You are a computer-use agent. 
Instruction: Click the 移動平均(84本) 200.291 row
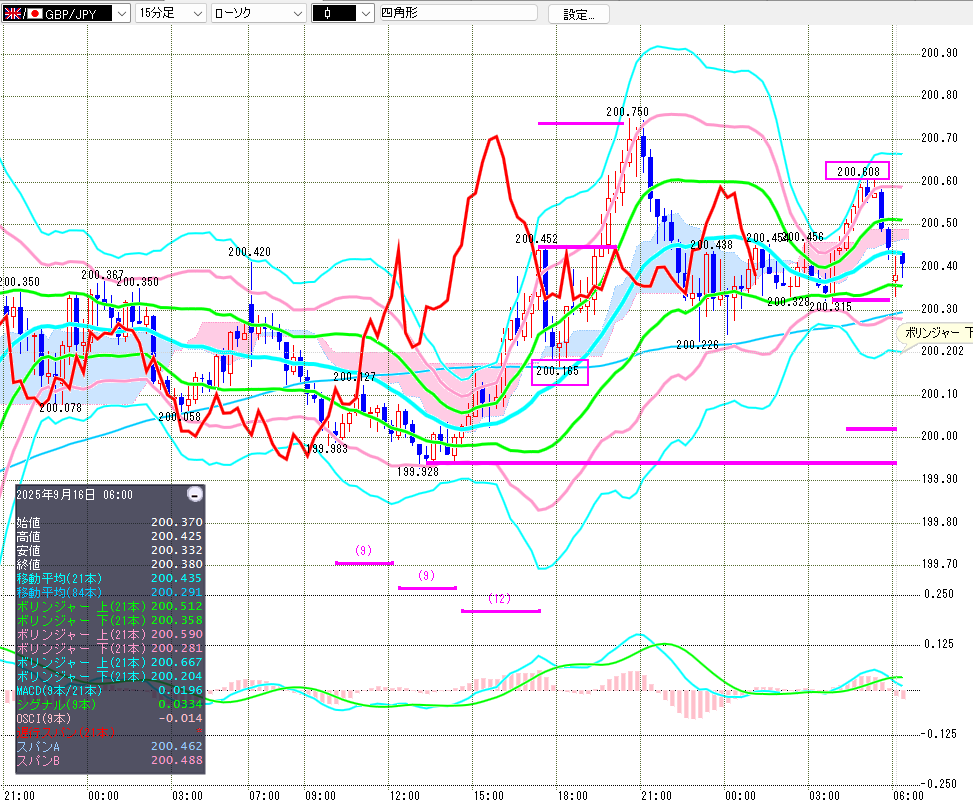point(109,592)
